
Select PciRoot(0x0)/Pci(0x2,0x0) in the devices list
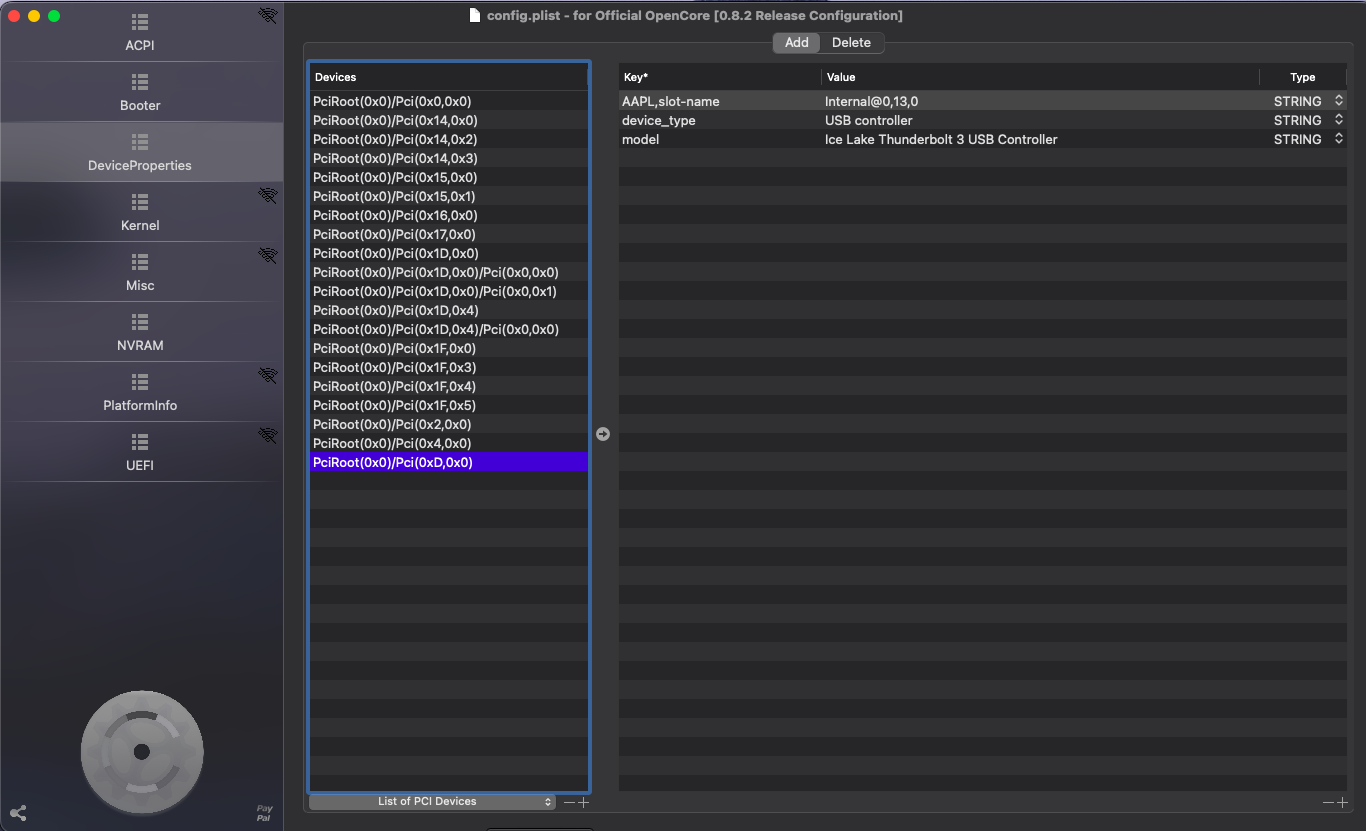pos(392,424)
